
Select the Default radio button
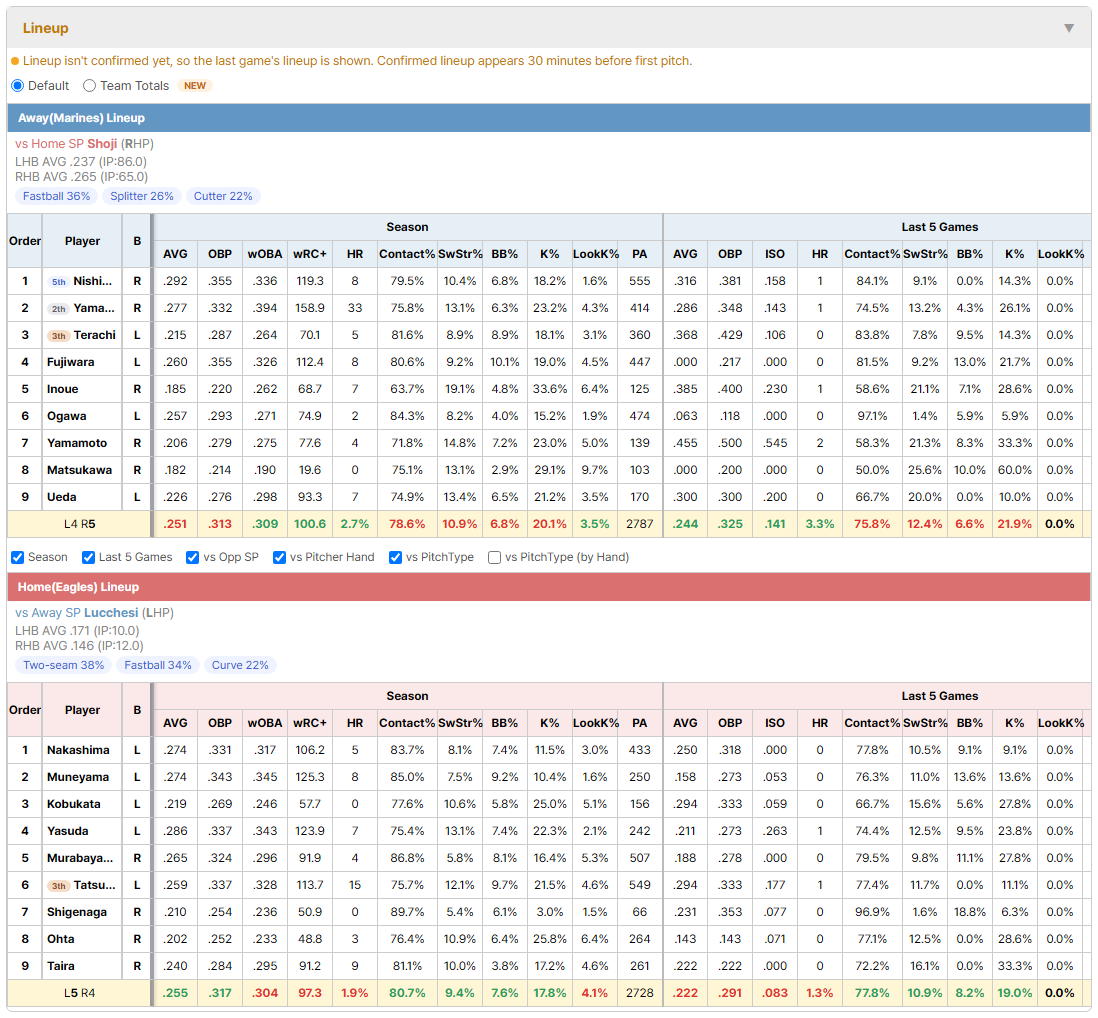(x=18, y=85)
